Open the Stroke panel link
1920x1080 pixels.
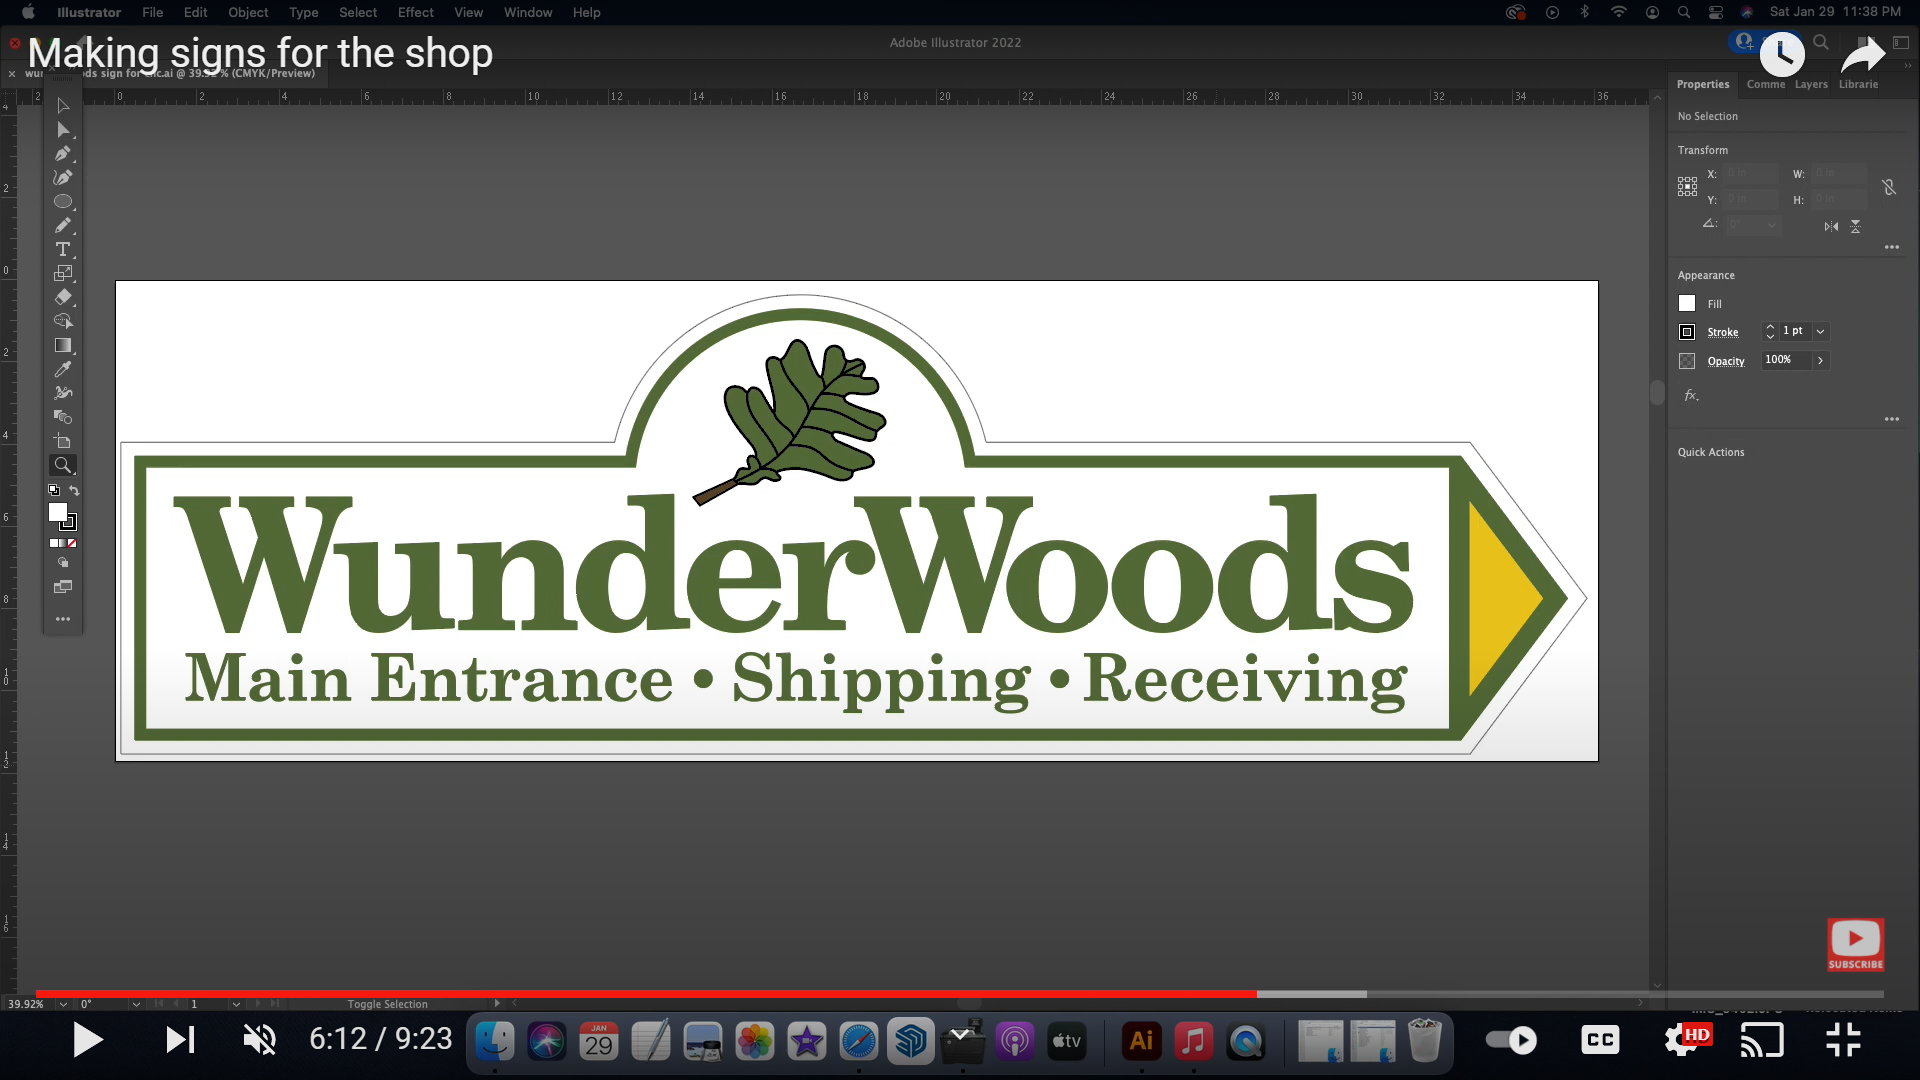[1722, 332]
